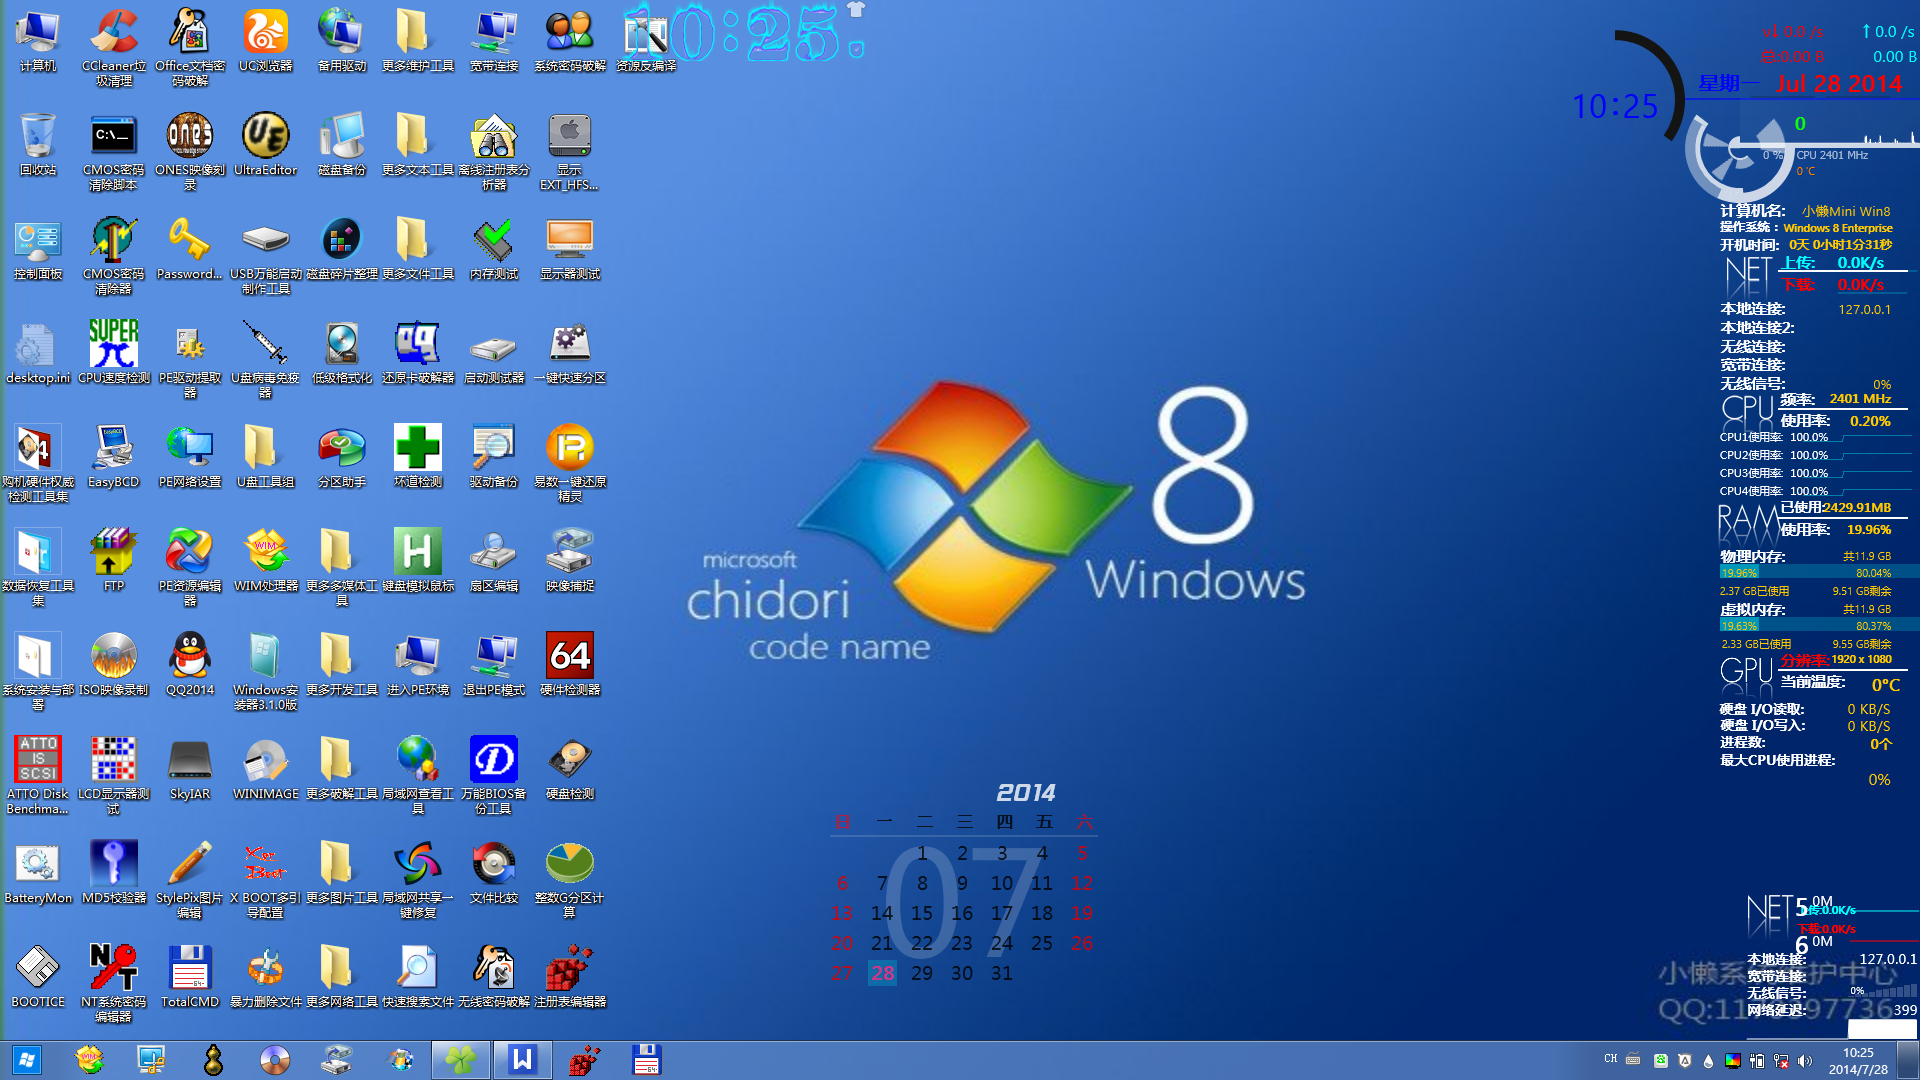Open ONES映像刻录 burning tool
The image size is (1920, 1080).
pyautogui.click(x=190, y=151)
